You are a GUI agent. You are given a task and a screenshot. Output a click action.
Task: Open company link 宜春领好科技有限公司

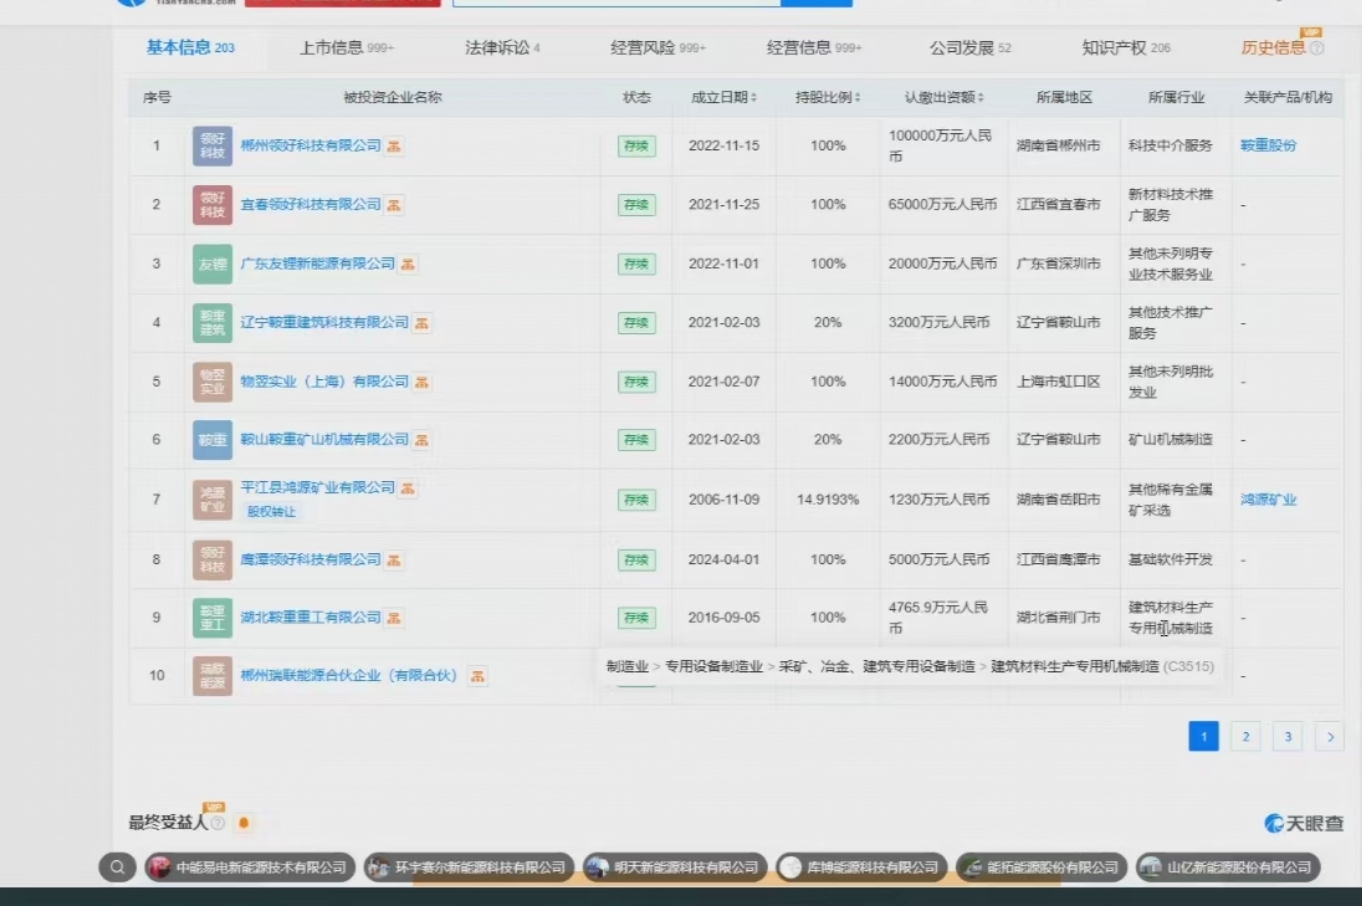click(x=311, y=205)
